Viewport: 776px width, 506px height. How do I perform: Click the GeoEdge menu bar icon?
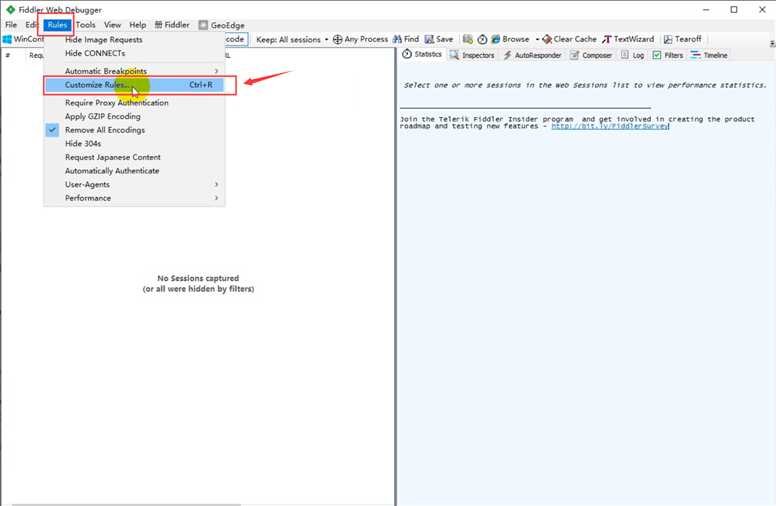click(203, 25)
